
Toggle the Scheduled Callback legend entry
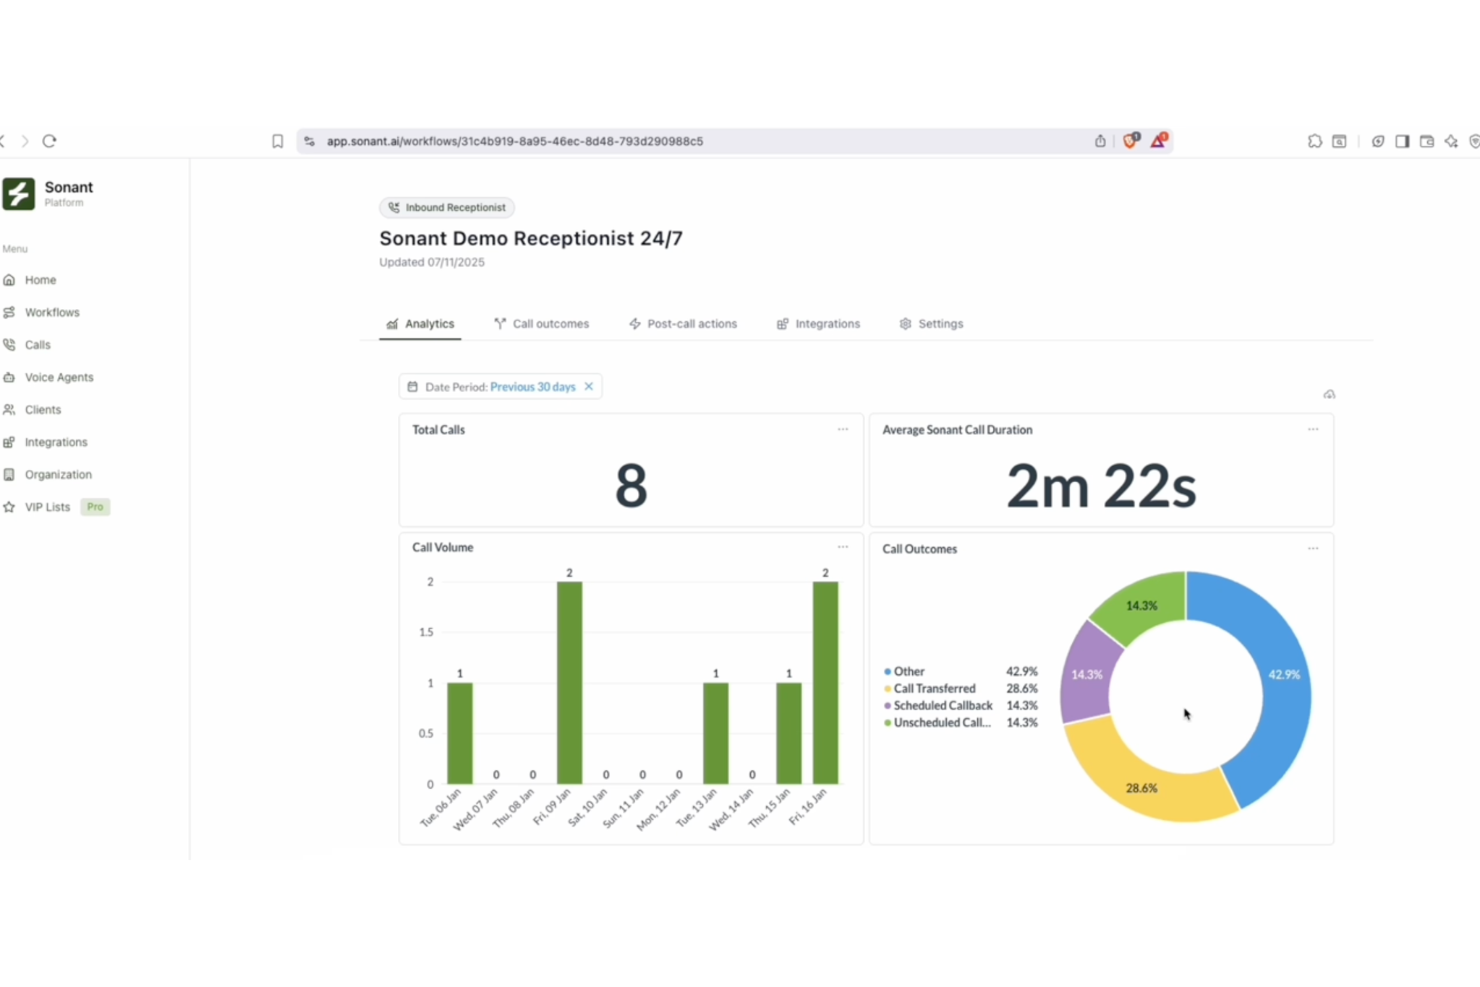tap(940, 705)
